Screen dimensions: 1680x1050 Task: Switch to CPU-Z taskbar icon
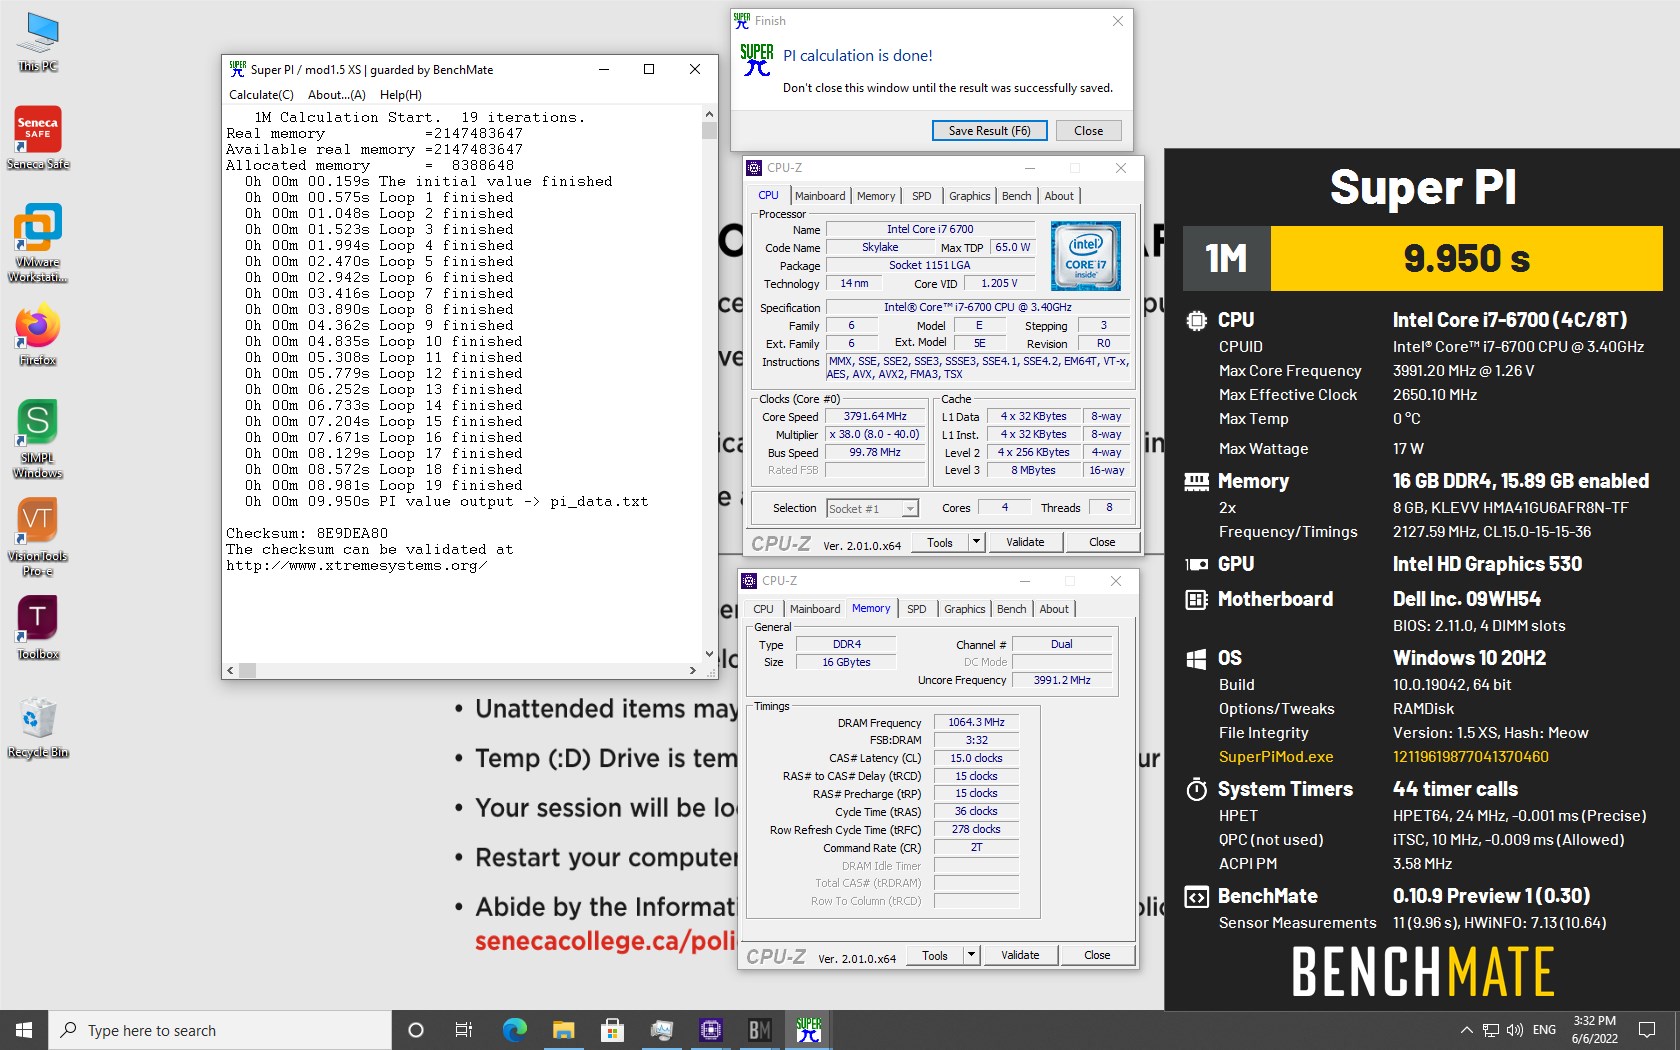pyautogui.click(x=711, y=1030)
